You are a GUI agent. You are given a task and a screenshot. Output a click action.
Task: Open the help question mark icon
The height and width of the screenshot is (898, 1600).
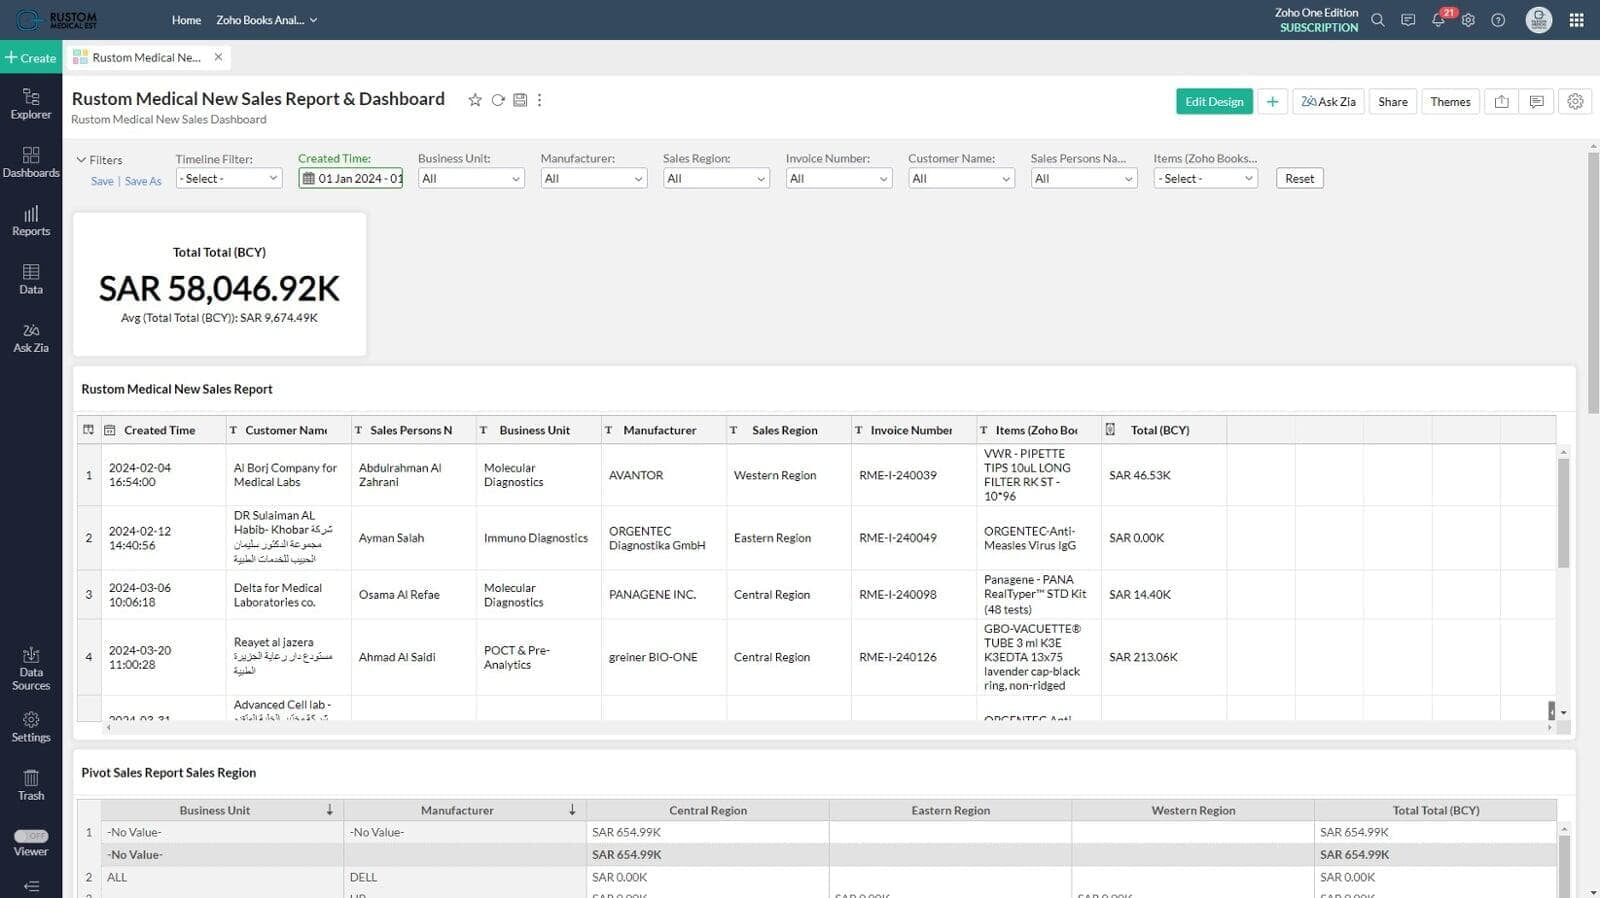(1498, 20)
